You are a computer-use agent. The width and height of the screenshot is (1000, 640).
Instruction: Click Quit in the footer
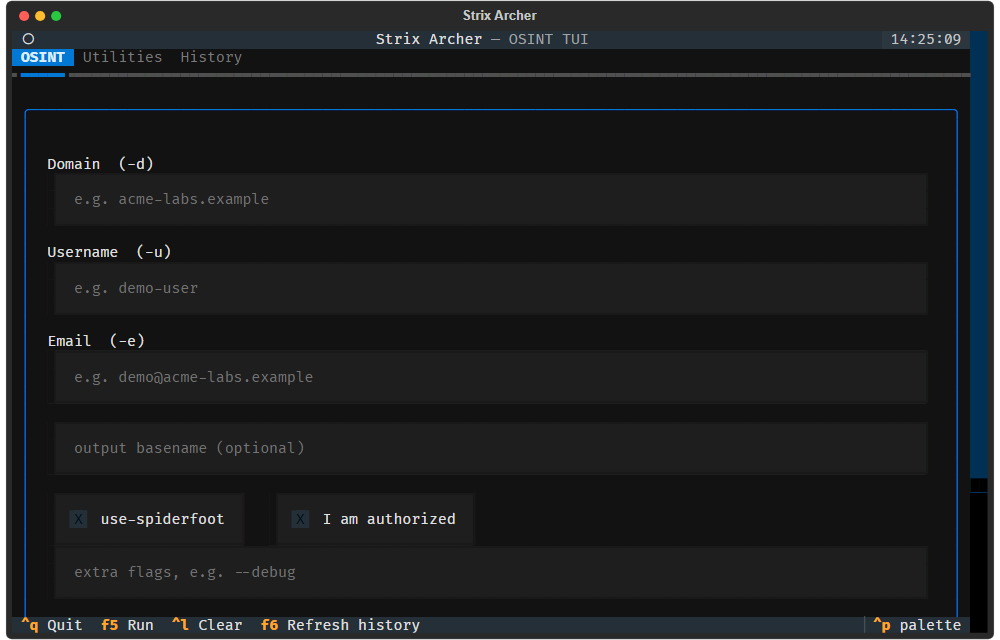point(52,625)
